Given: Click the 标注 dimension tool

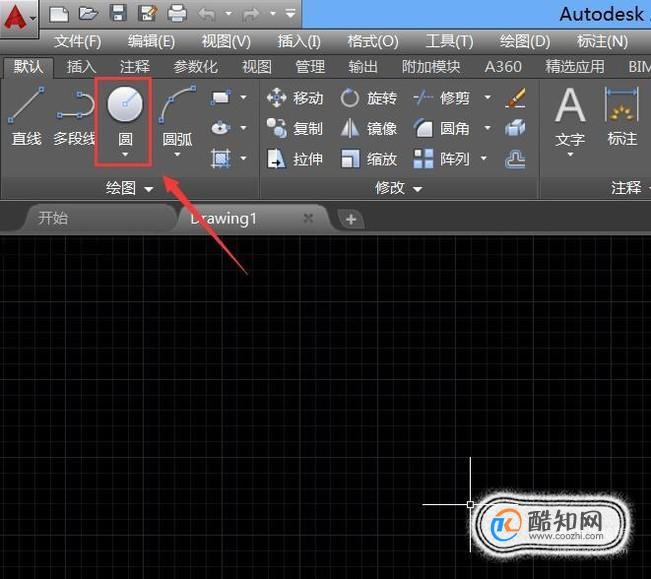Looking at the screenshot, I should (x=622, y=117).
